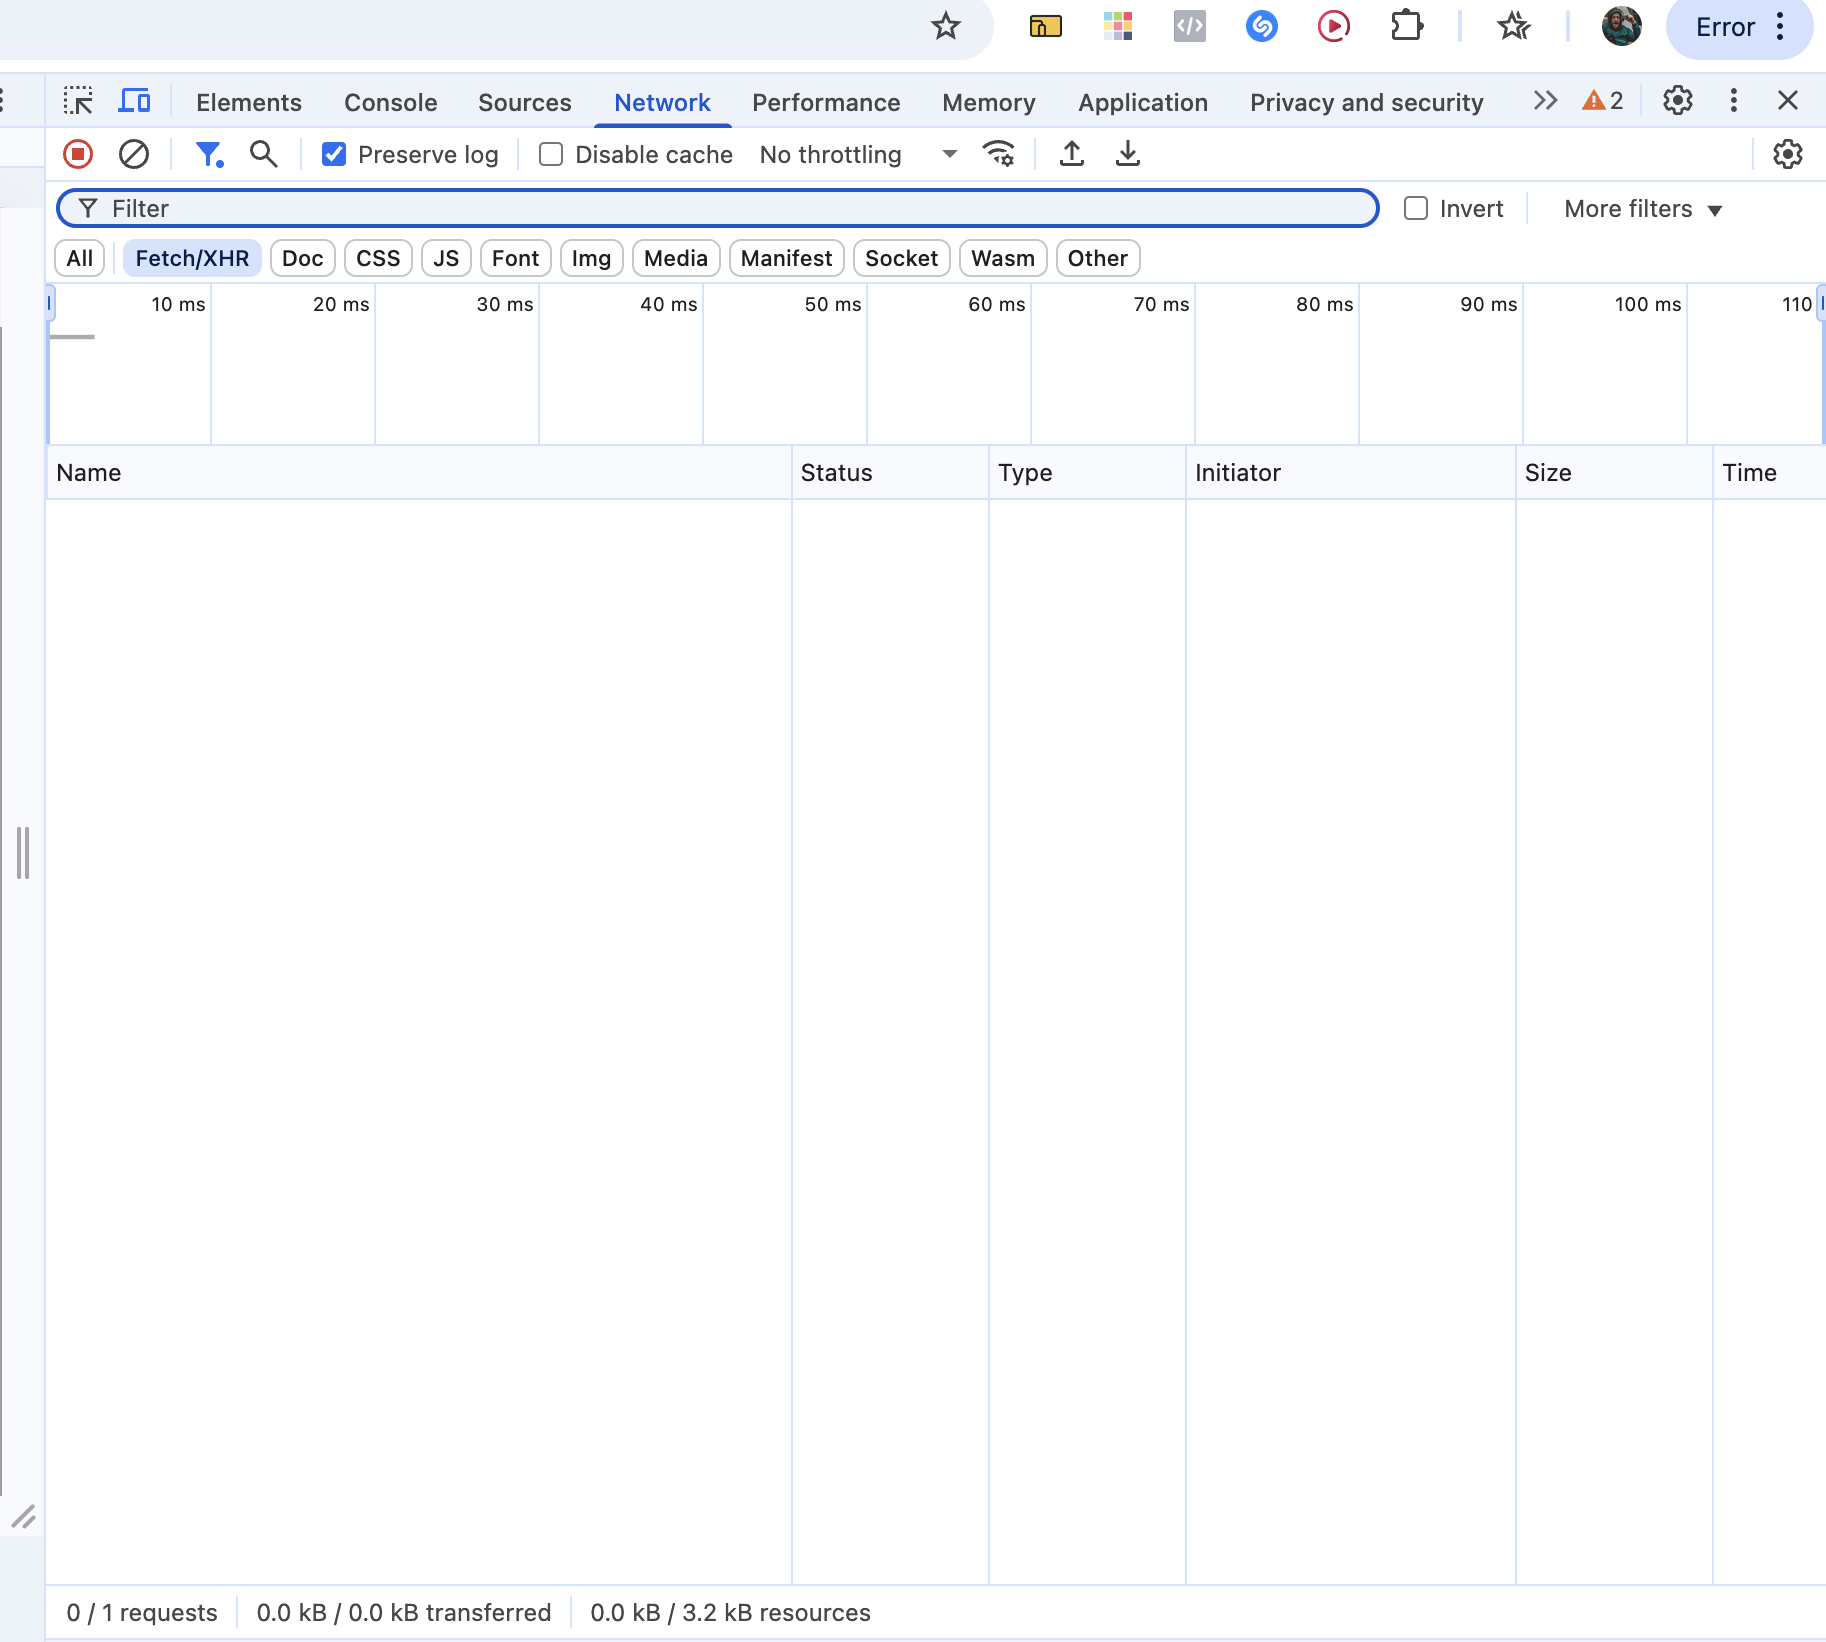Clear the network log
Image resolution: width=1826 pixels, height=1642 pixels.
pyautogui.click(x=134, y=154)
